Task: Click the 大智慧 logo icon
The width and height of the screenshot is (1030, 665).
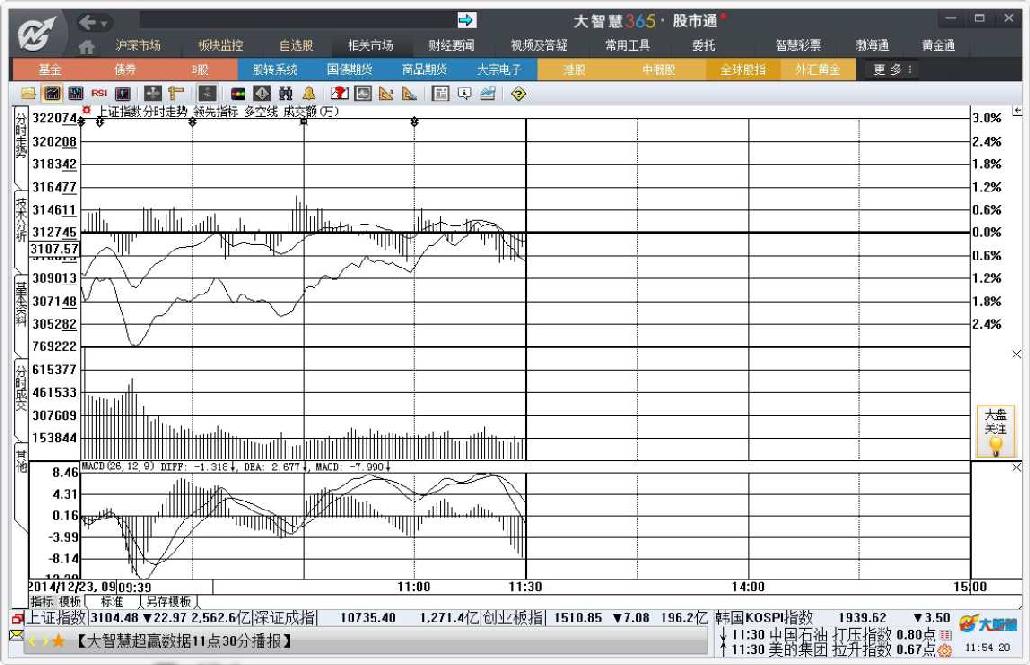Action: pyautogui.click(x=36, y=34)
